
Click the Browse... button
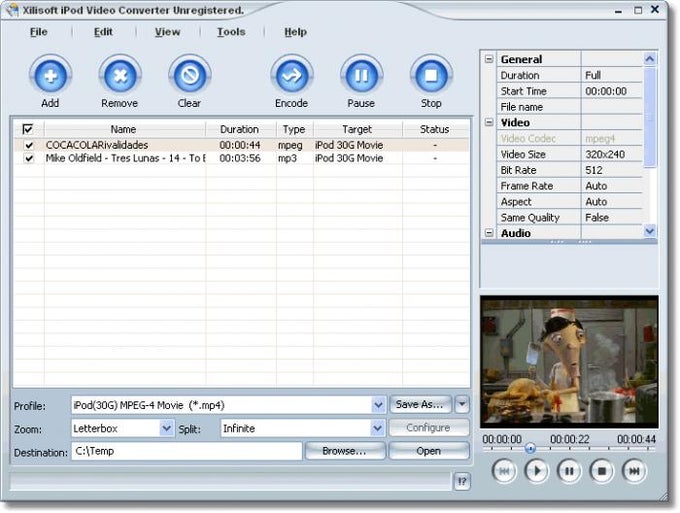[345, 451]
